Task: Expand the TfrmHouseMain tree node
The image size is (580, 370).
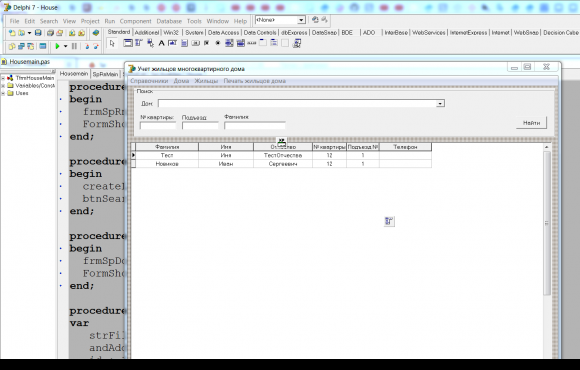Action: tap(3, 78)
